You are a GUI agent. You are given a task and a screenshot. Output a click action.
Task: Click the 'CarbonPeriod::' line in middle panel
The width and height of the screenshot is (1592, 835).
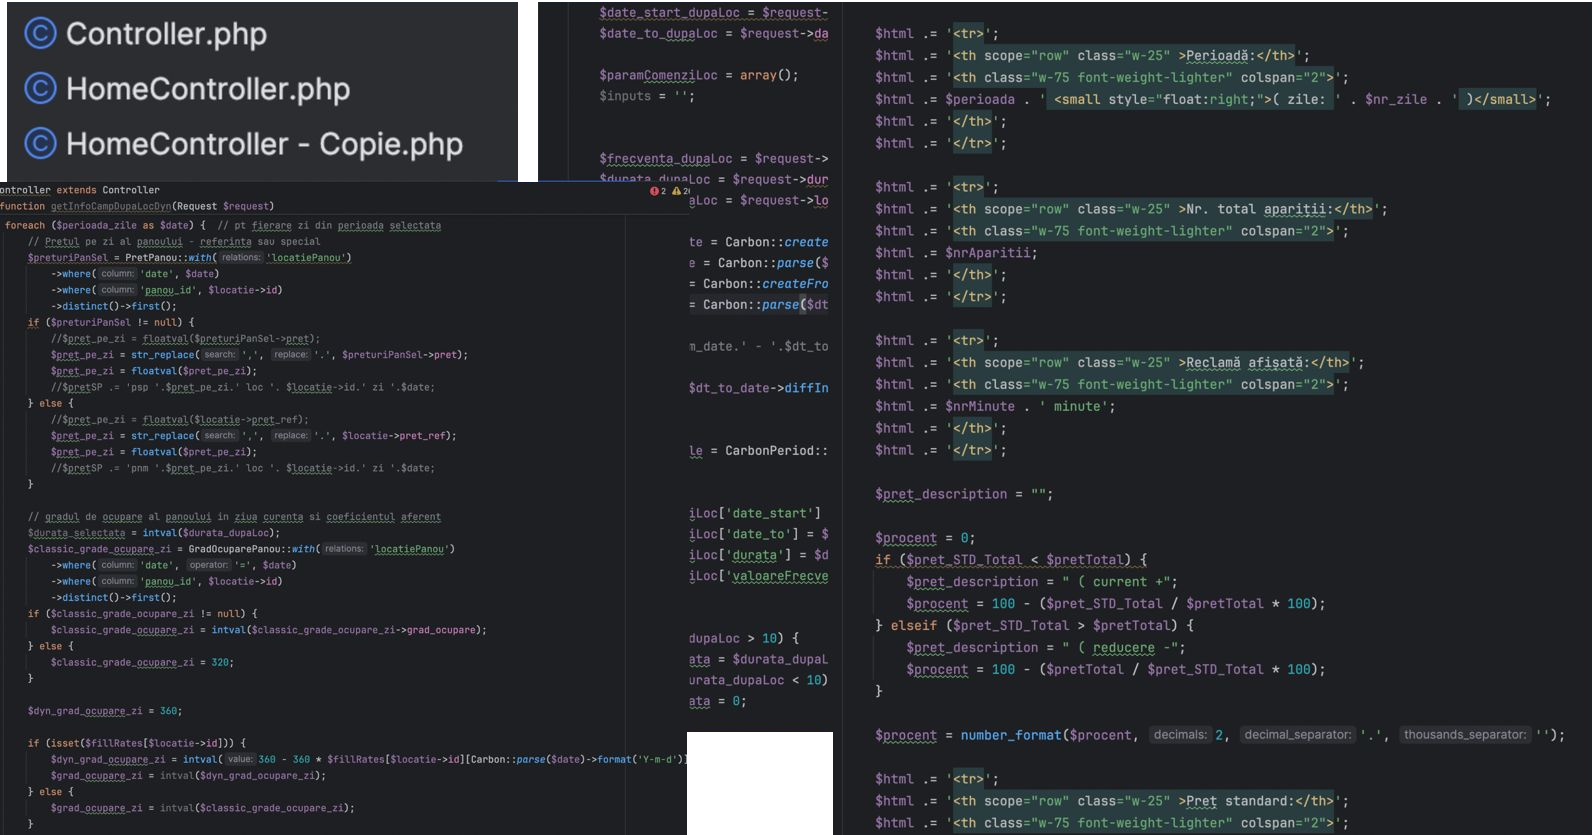(x=758, y=451)
